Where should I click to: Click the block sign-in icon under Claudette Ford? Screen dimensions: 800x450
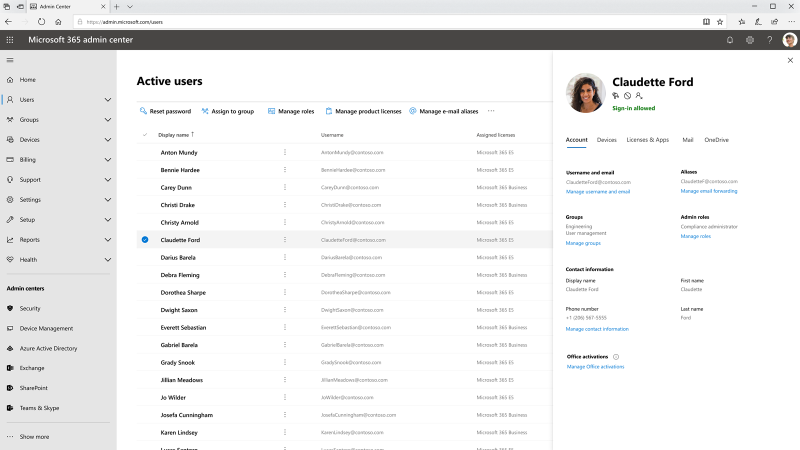627,95
